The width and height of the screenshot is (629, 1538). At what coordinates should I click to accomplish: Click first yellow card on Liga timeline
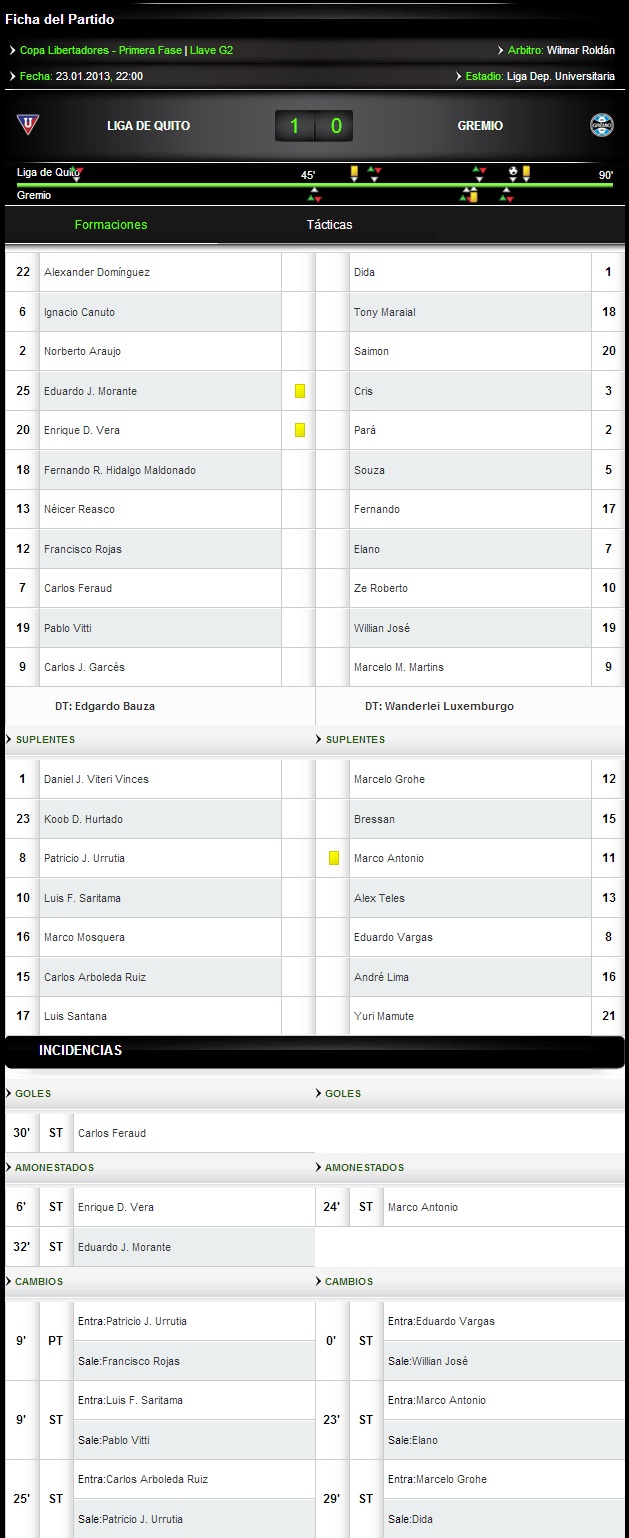354,172
